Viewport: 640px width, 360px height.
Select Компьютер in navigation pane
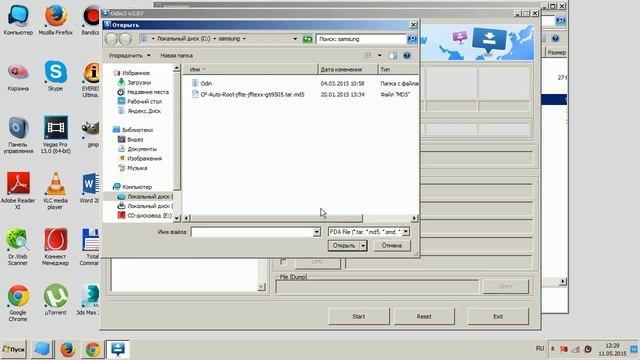137,187
